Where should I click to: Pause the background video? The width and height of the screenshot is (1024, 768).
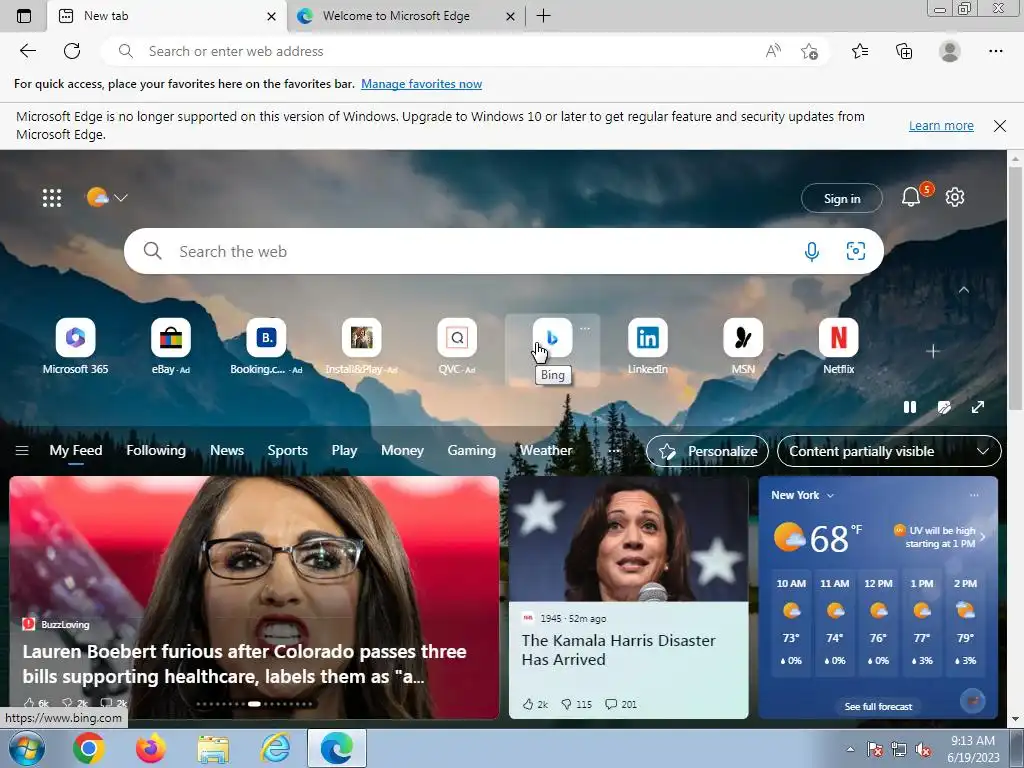pos(910,408)
